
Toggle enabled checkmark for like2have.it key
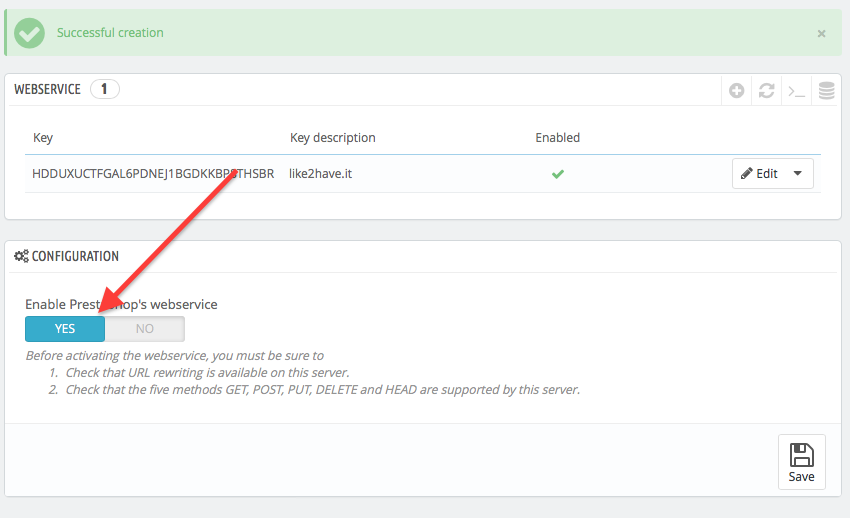click(x=558, y=174)
